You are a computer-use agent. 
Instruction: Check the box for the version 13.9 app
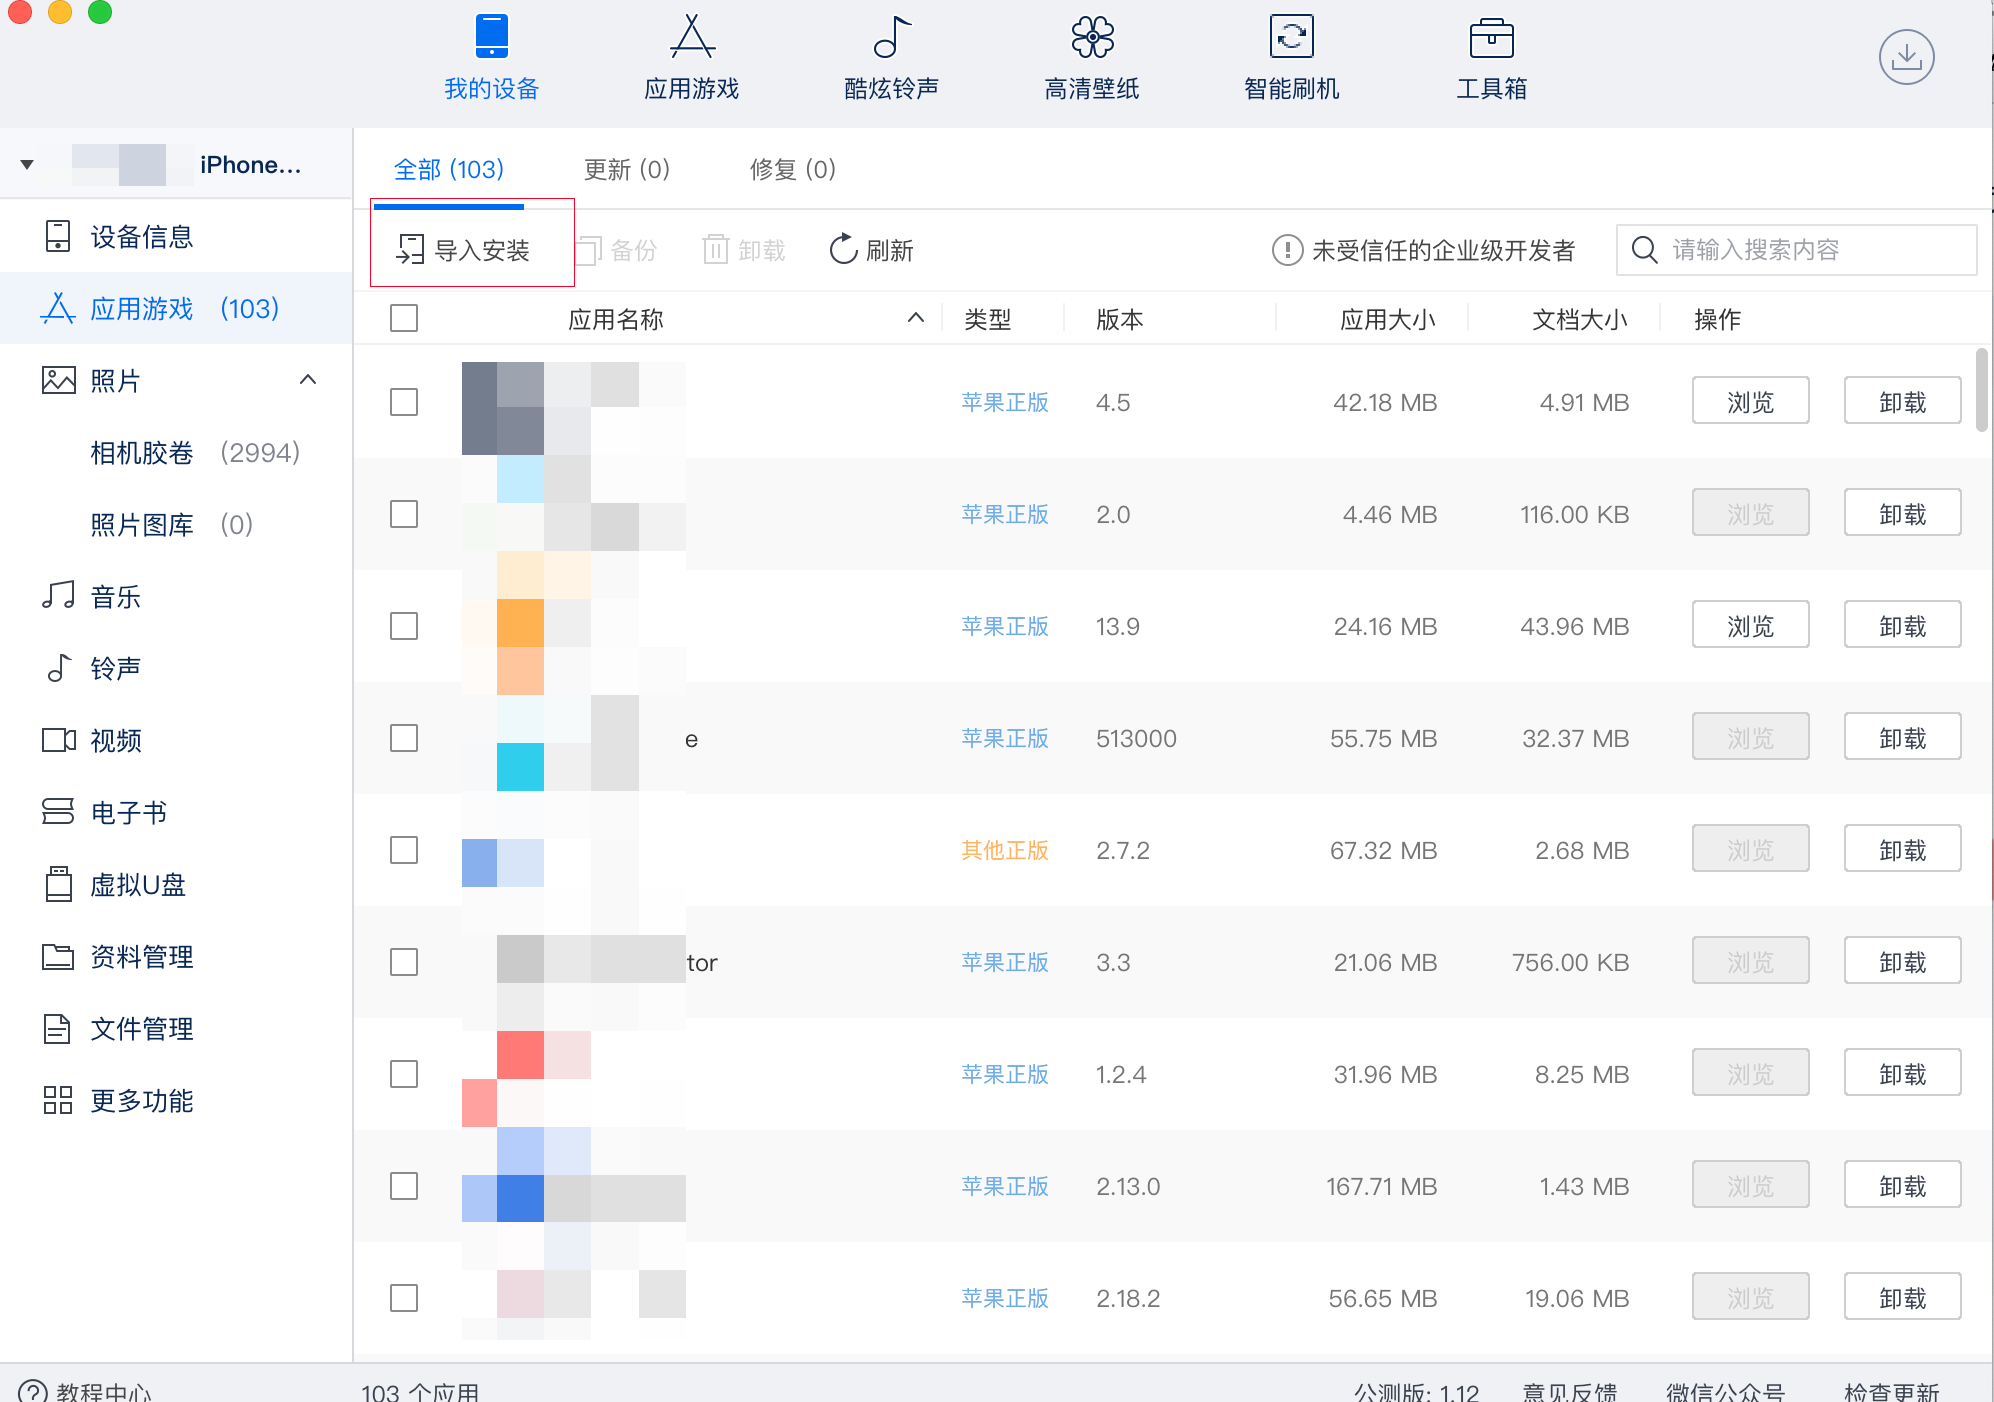click(404, 626)
